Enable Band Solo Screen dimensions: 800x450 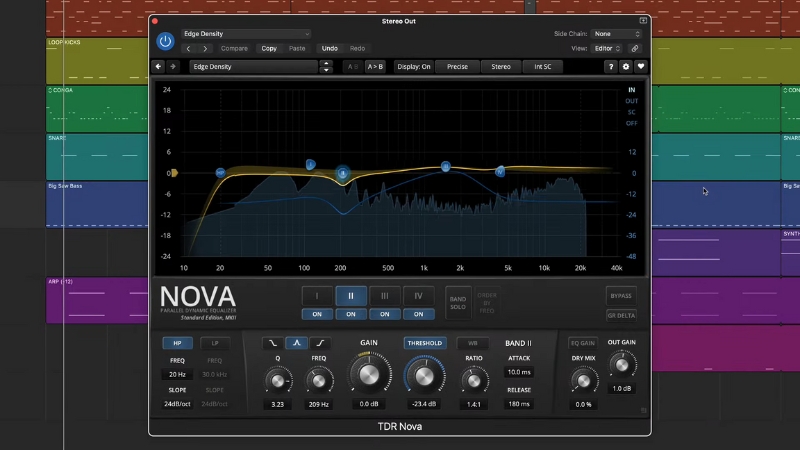[458, 303]
